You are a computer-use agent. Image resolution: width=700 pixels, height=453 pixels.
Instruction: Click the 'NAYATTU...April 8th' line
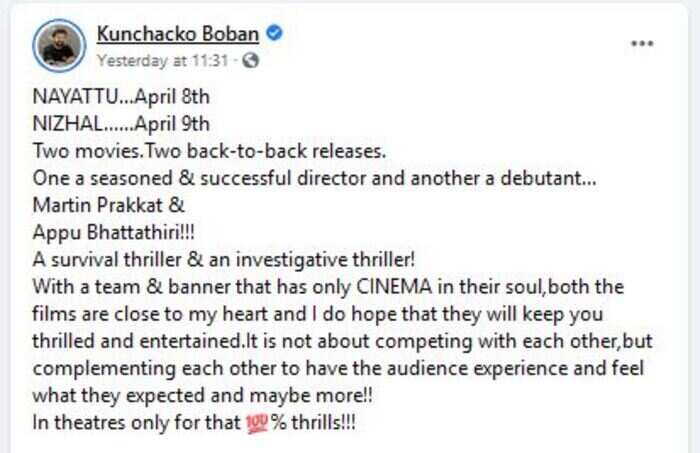121,97
